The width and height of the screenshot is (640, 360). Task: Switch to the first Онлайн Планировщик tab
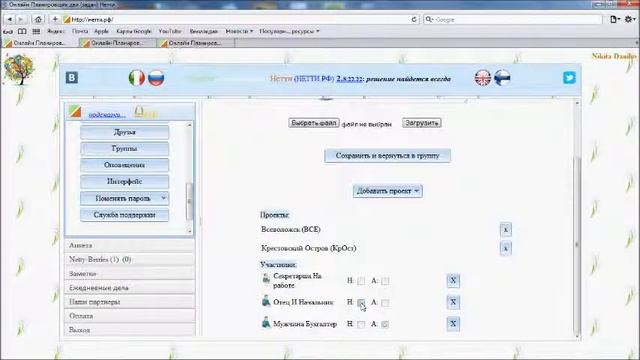point(40,43)
